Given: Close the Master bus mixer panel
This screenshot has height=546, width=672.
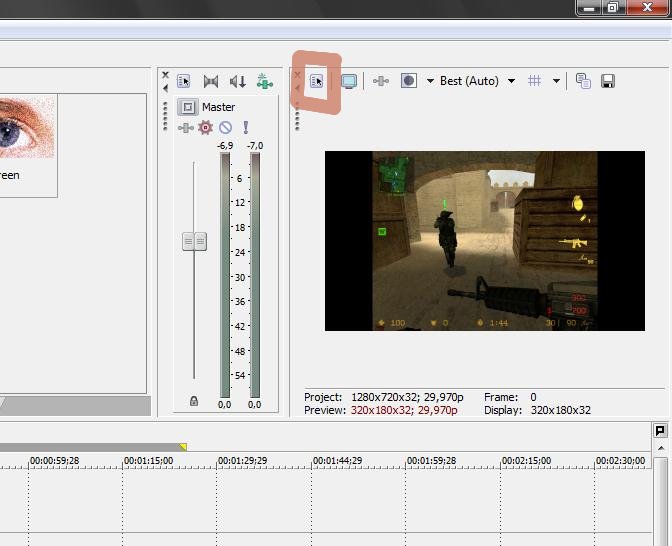Looking at the screenshot, I should (x=165, y=75).
